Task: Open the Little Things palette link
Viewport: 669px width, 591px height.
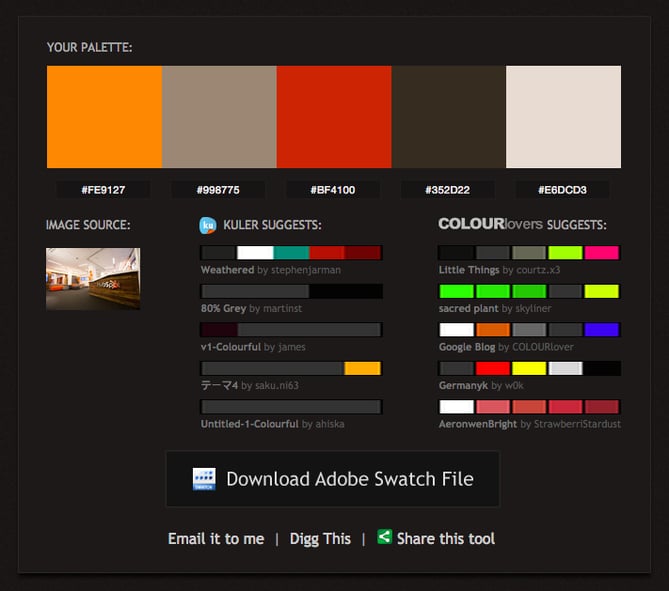Action: tap(469, 270)
